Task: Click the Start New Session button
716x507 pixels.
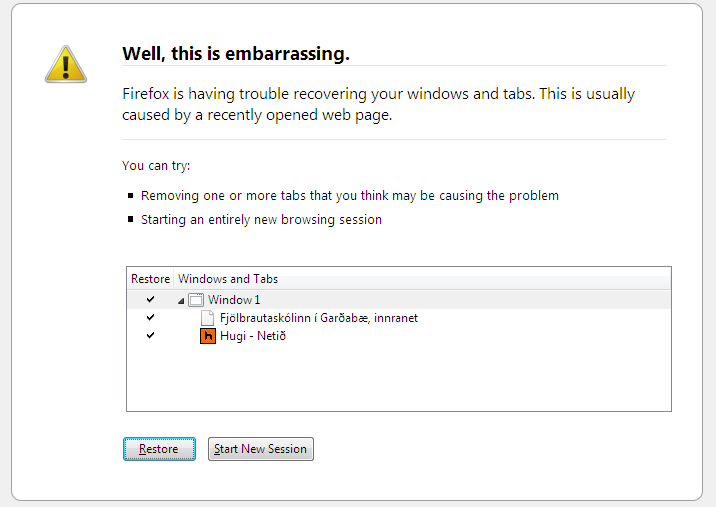Action: (x=261, y=449)
